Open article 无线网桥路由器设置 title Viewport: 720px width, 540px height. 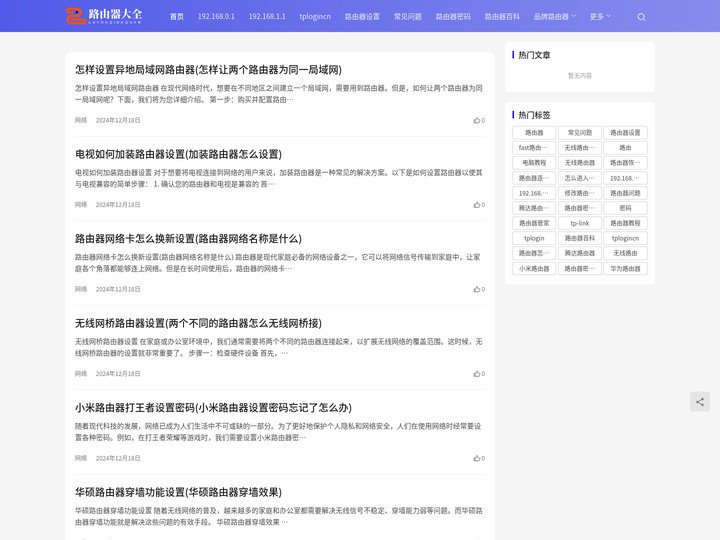pos(198,323)
